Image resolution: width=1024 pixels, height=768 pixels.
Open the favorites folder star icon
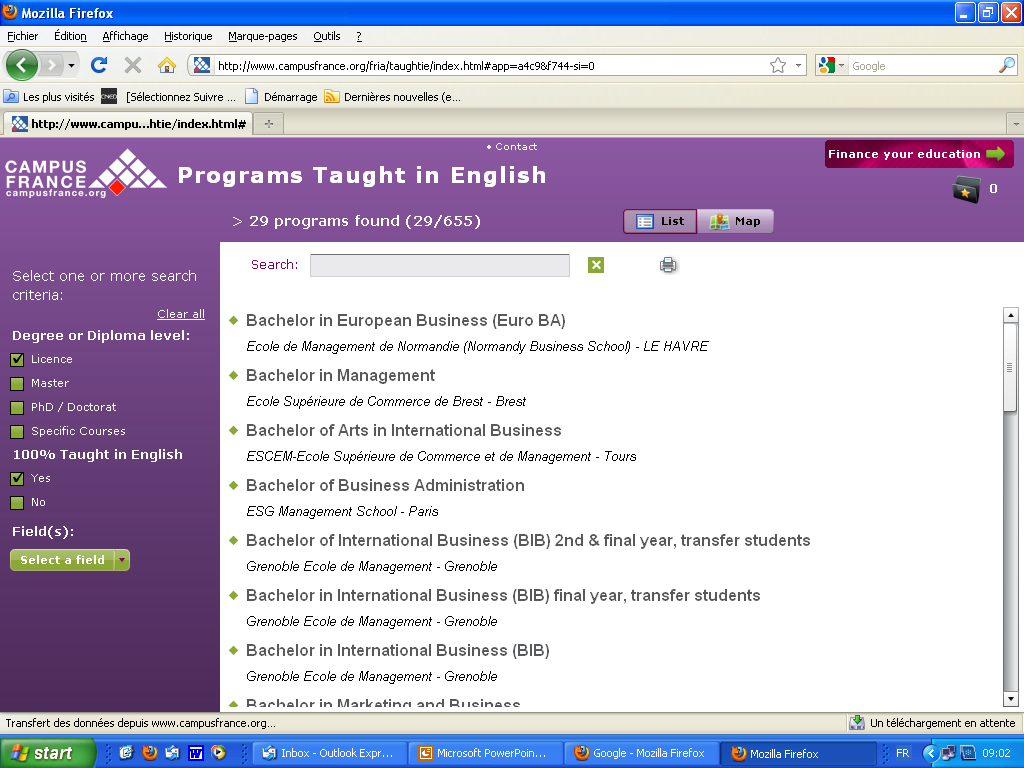(966, 189)
